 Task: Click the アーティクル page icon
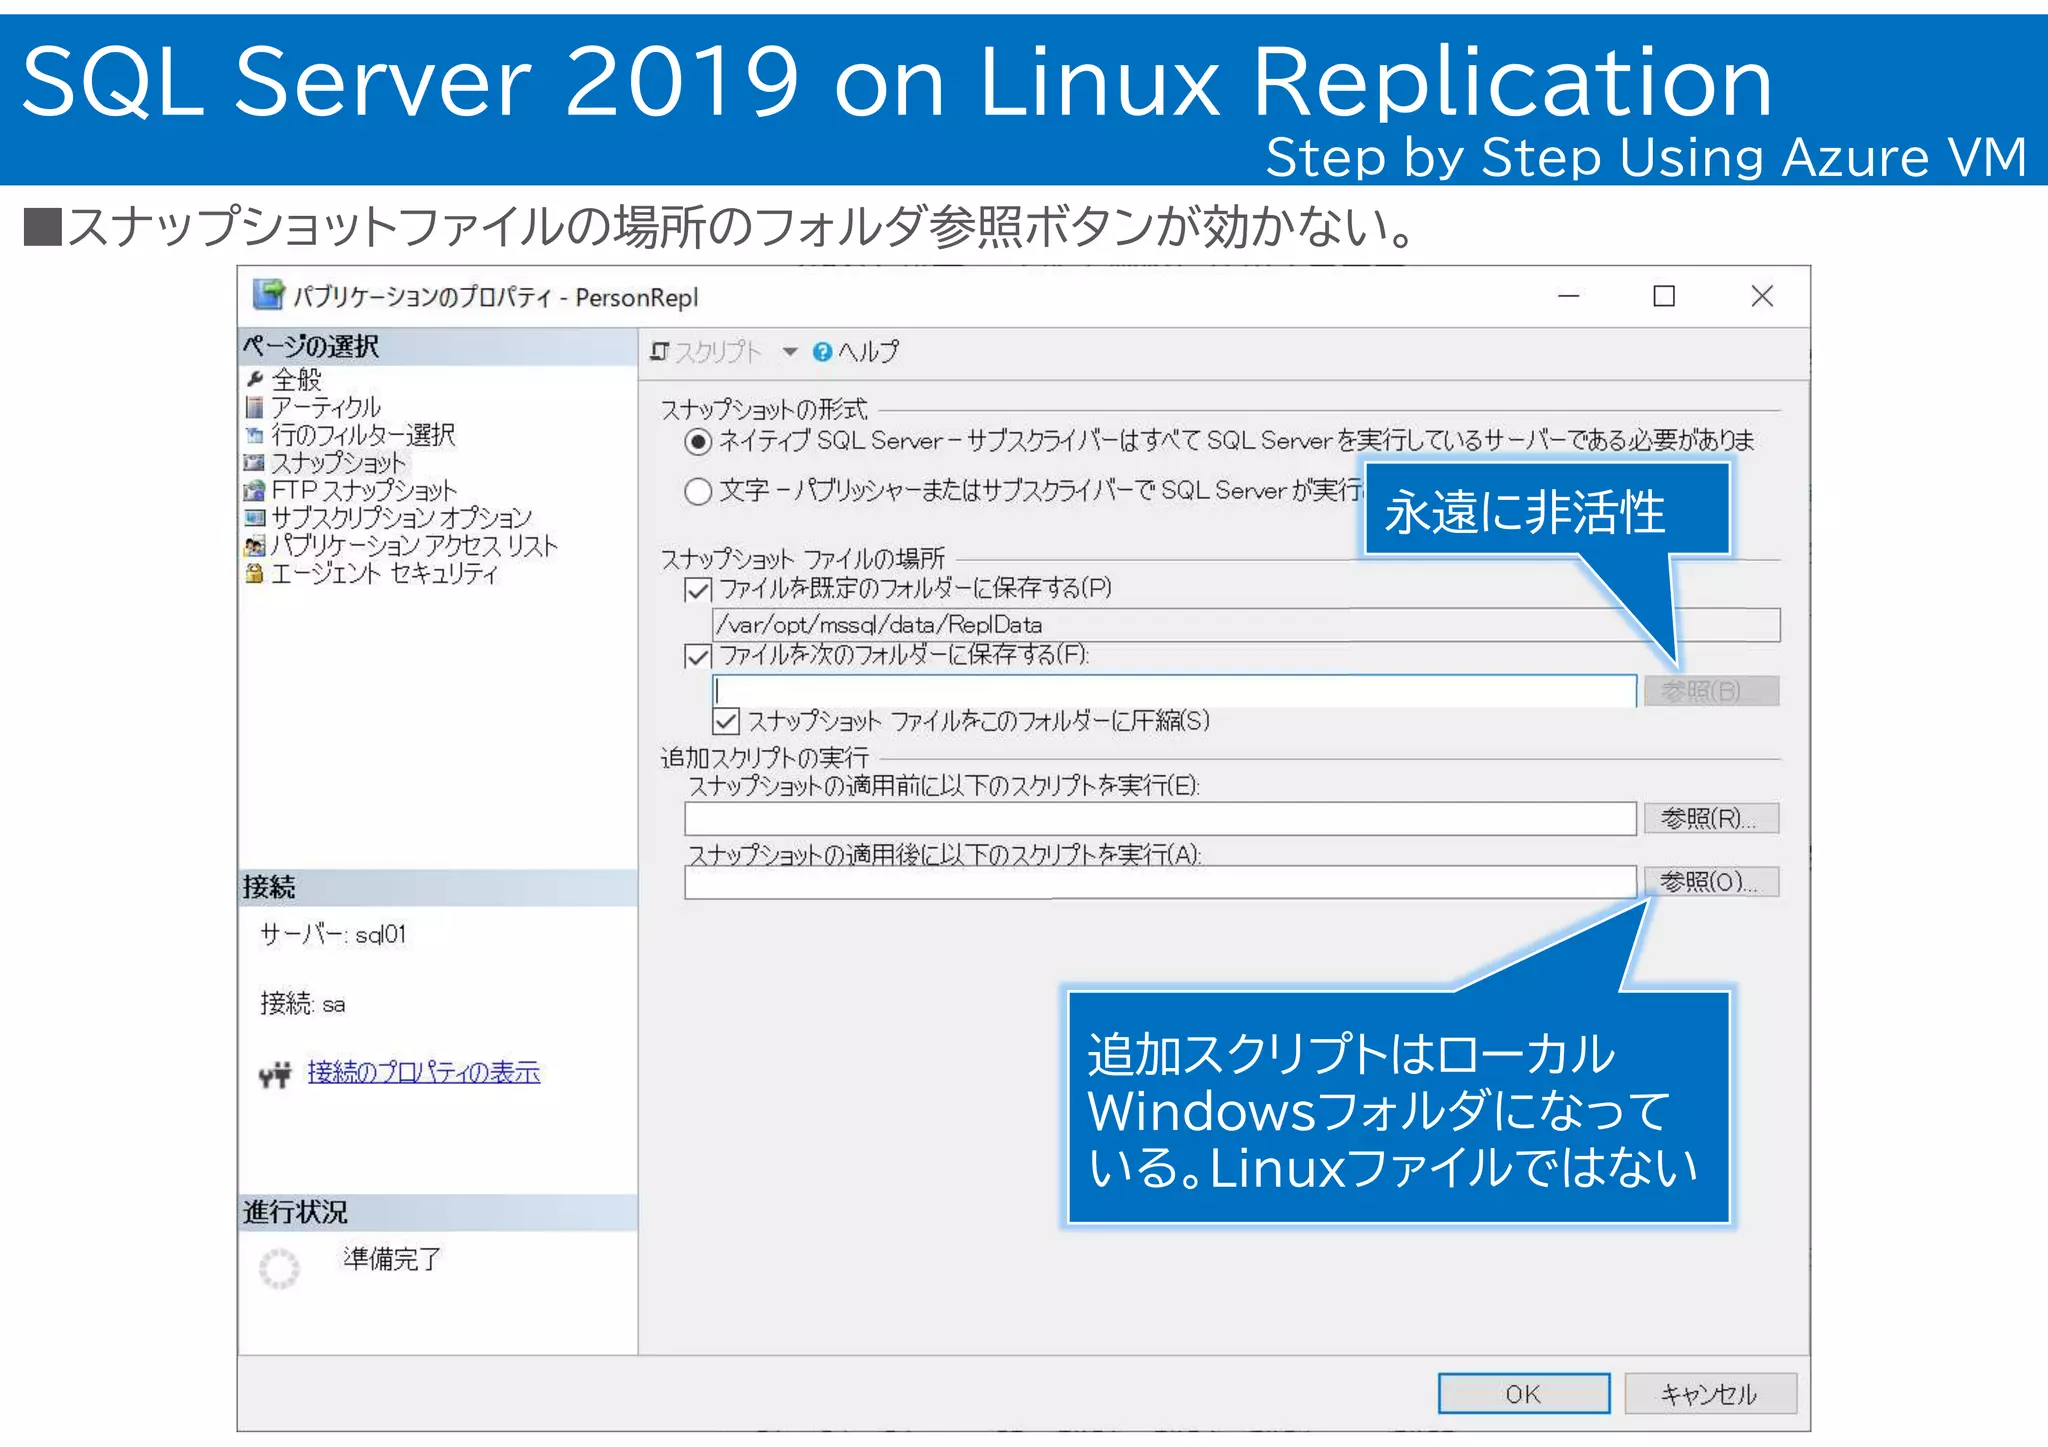tap(255, 407)
